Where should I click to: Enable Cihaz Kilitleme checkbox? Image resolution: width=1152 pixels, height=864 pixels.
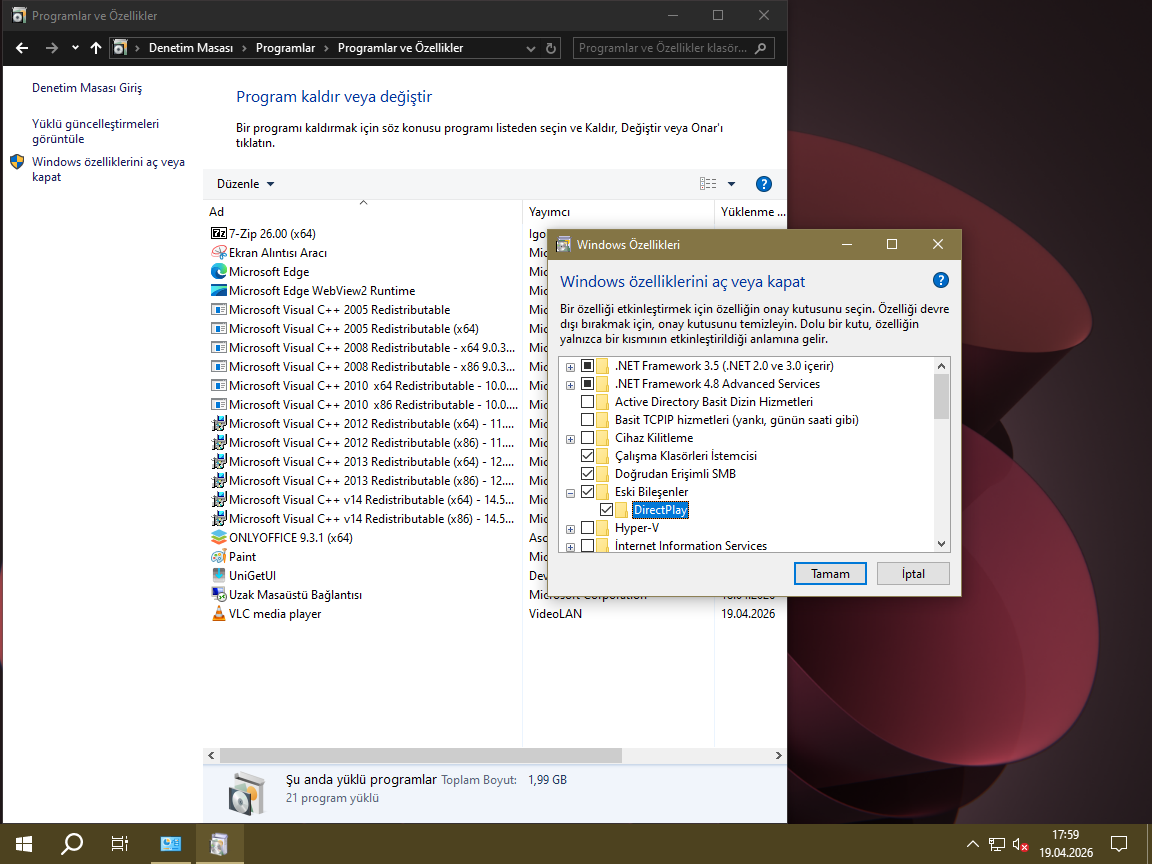[588, 438]
